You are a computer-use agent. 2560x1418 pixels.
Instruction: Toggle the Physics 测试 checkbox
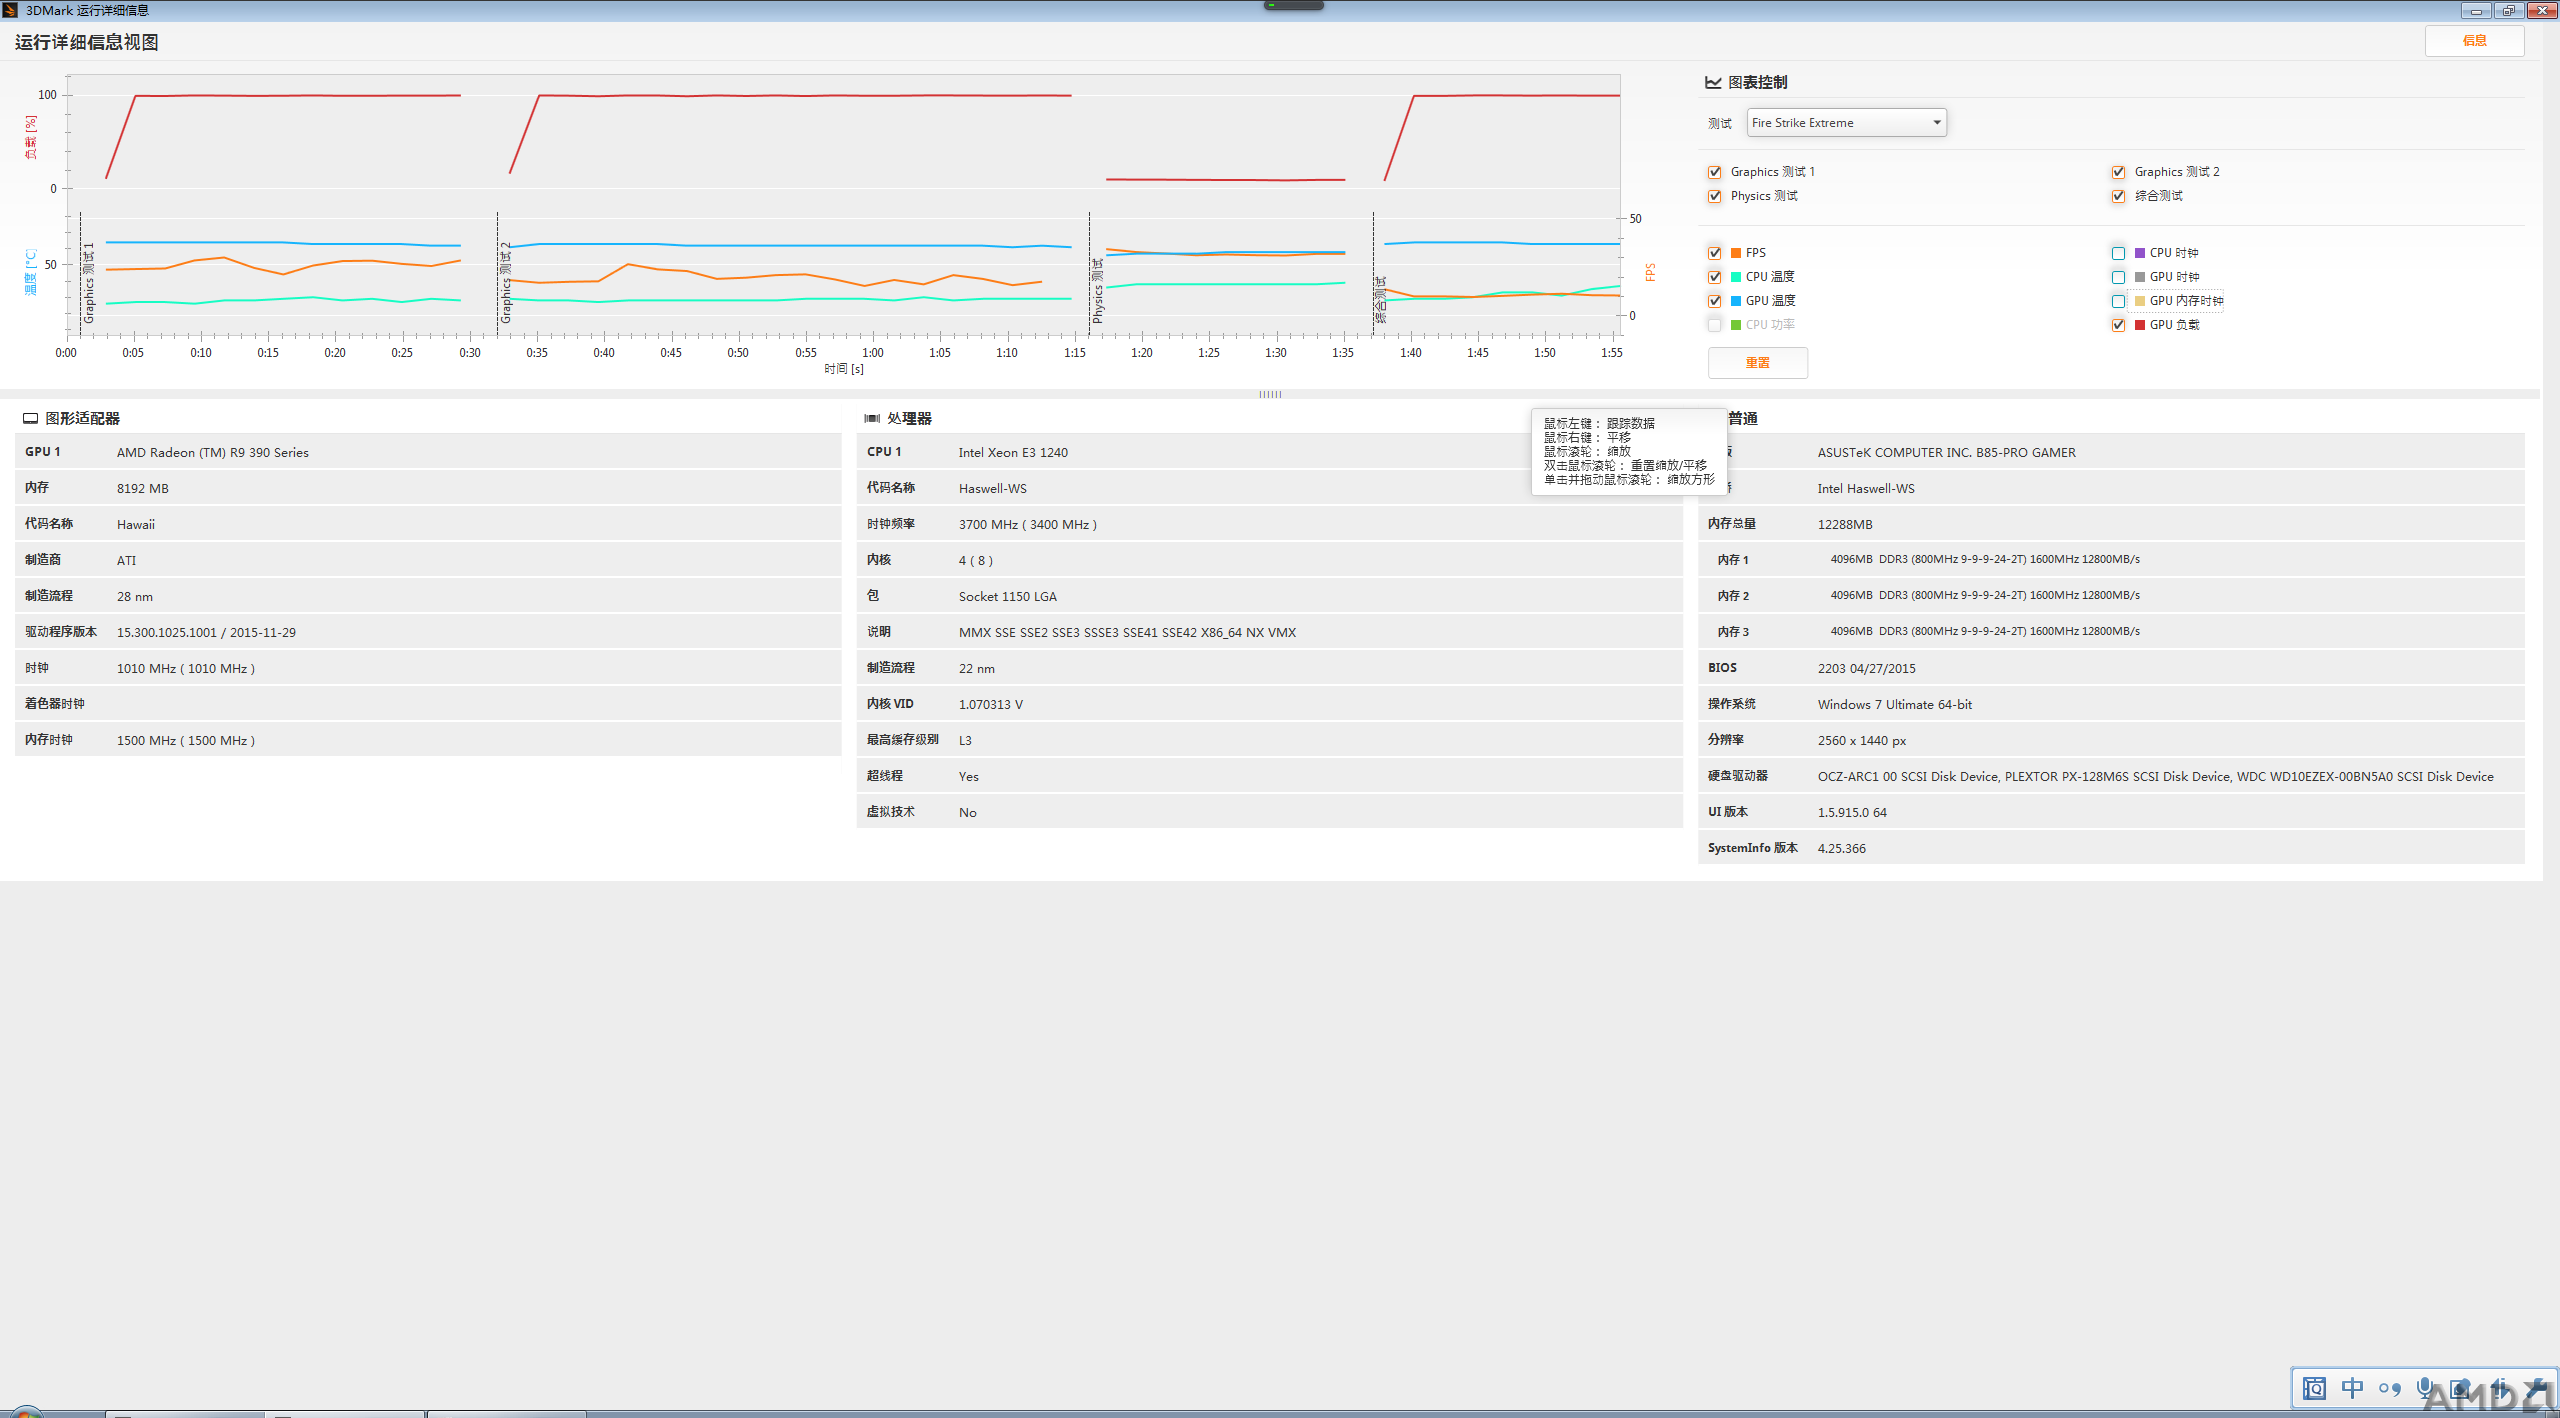coord(1715,196)
